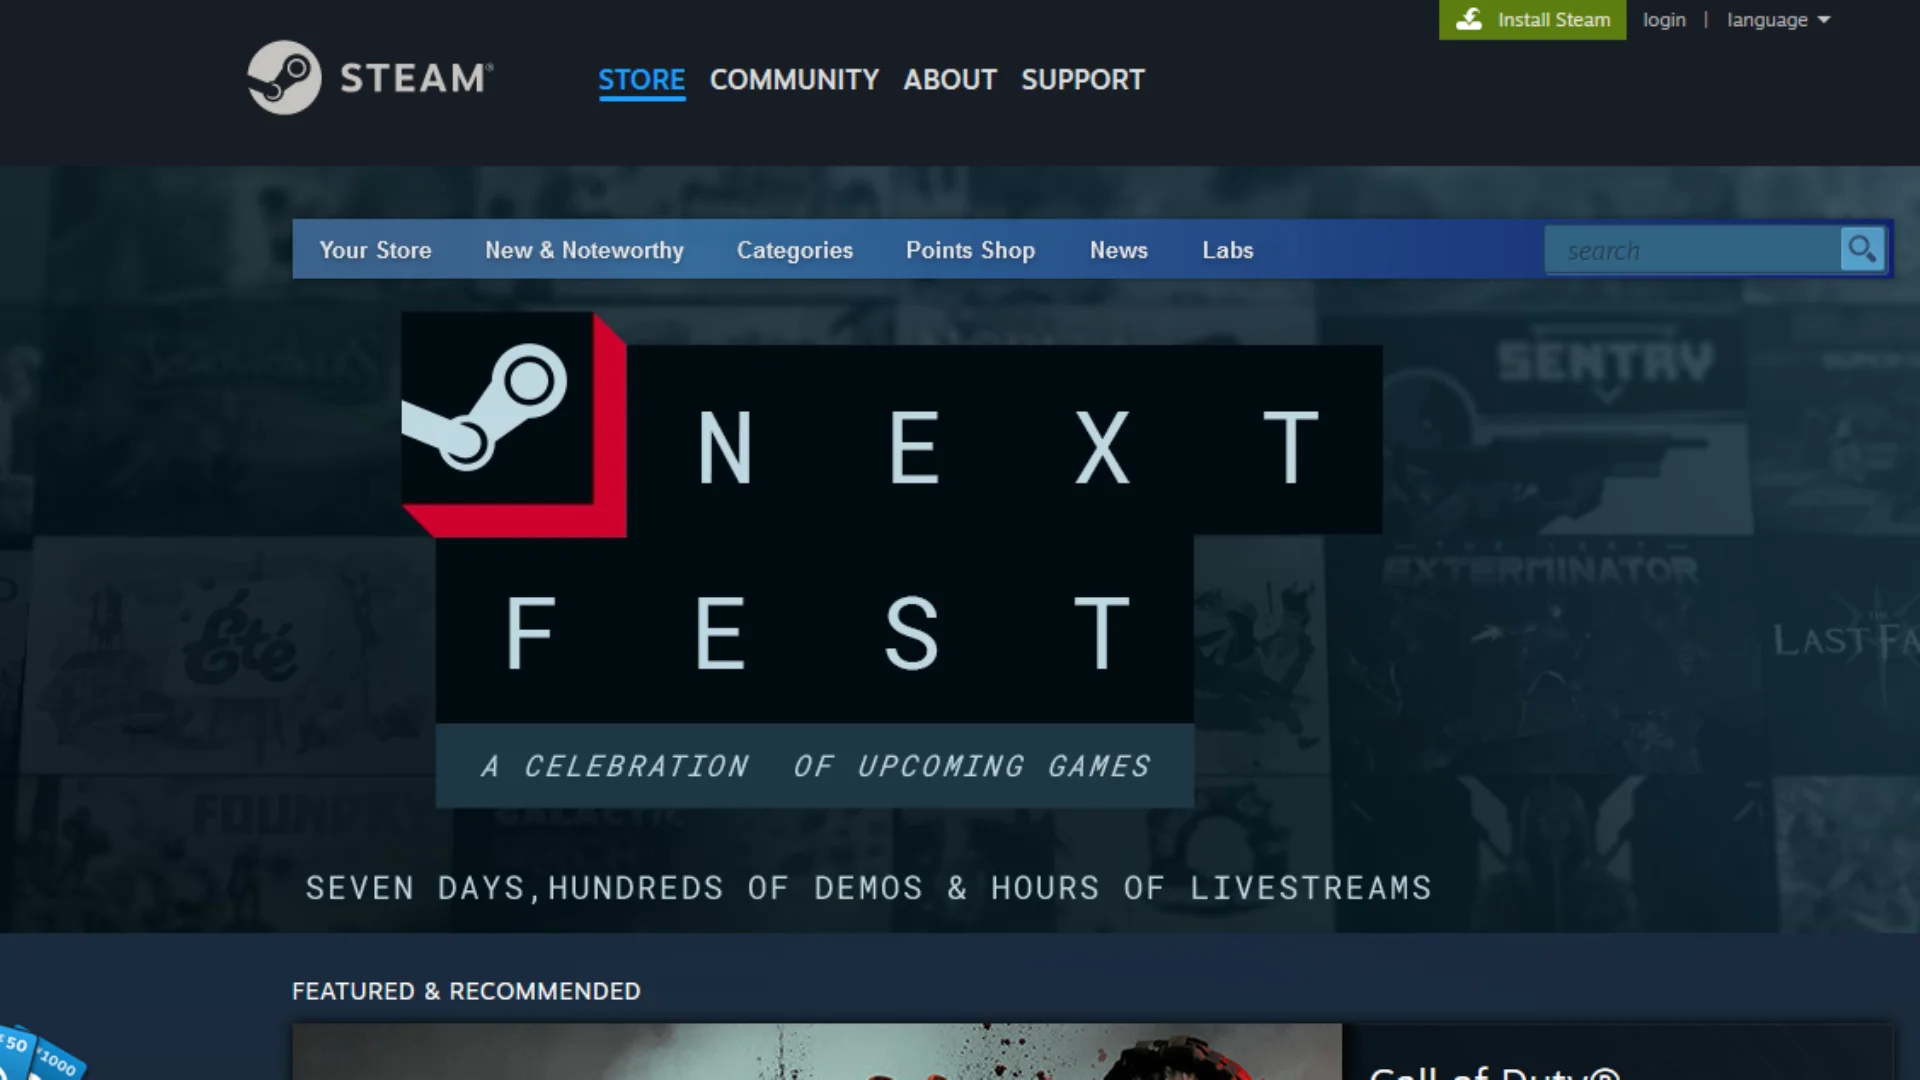
Task: Click the gift cards icon
Action: point(40,1053)
